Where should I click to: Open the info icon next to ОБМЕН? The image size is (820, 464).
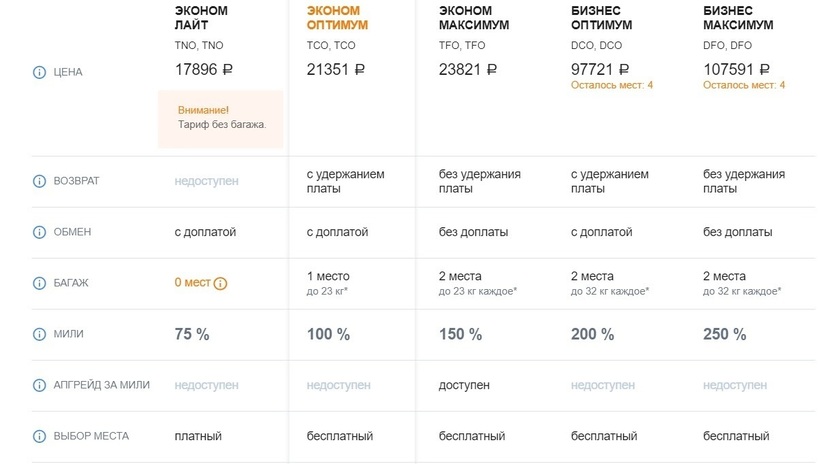point(40,232)
